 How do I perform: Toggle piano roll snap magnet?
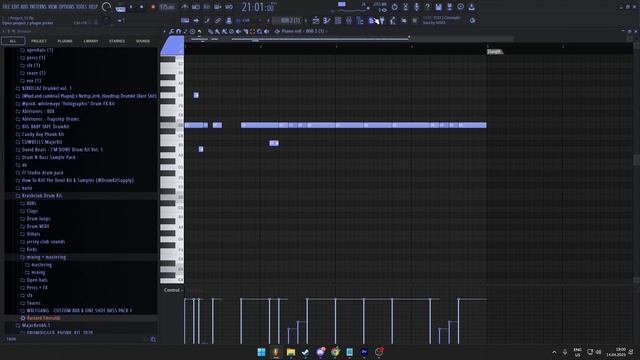(178, 31)
